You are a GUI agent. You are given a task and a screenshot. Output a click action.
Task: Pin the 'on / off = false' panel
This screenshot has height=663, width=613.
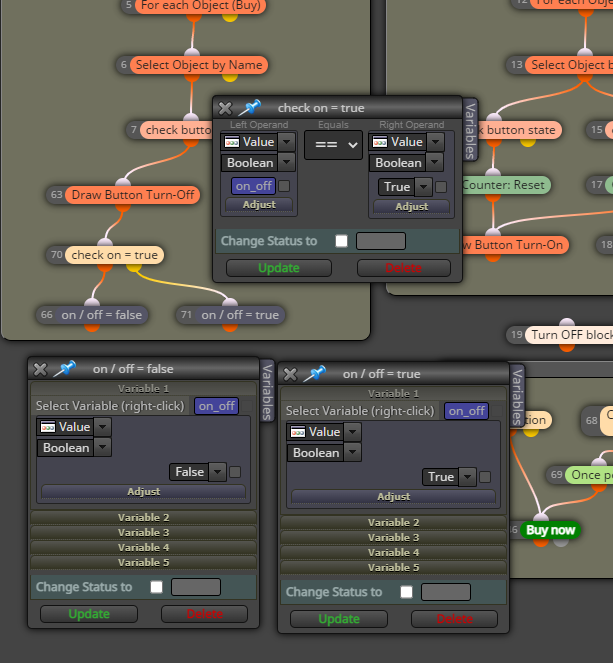[x=65, y=369]
